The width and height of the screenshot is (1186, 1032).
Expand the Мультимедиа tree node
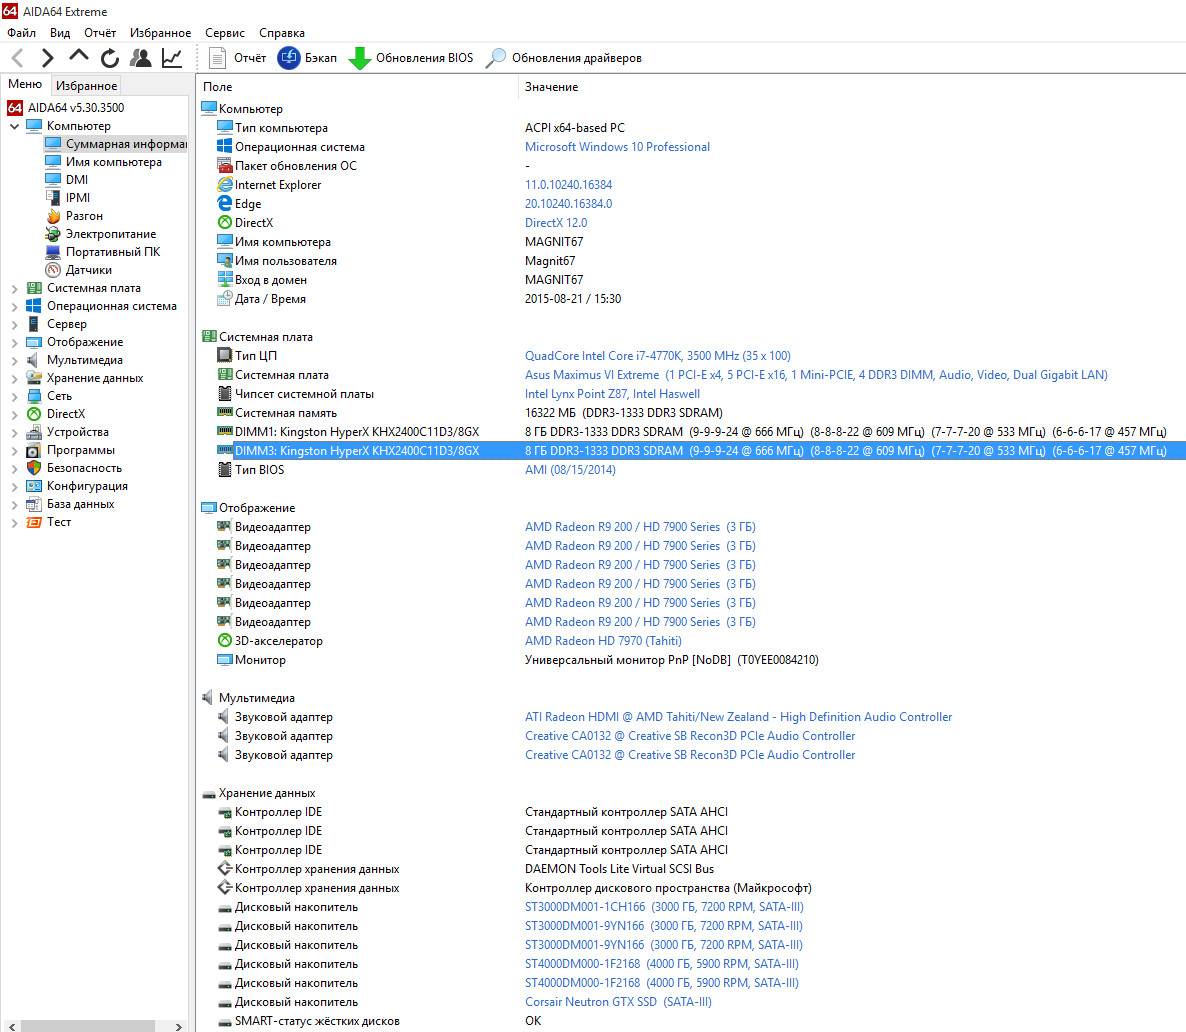click(x=14, y=360)
